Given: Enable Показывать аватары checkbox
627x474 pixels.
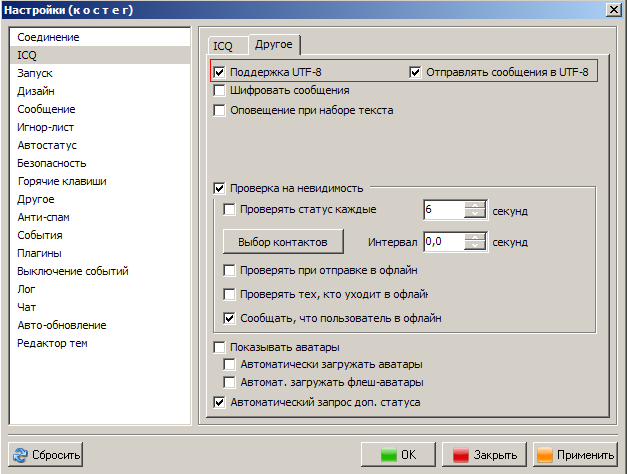Looking at the screenshot, I should (x=219, y=347).
